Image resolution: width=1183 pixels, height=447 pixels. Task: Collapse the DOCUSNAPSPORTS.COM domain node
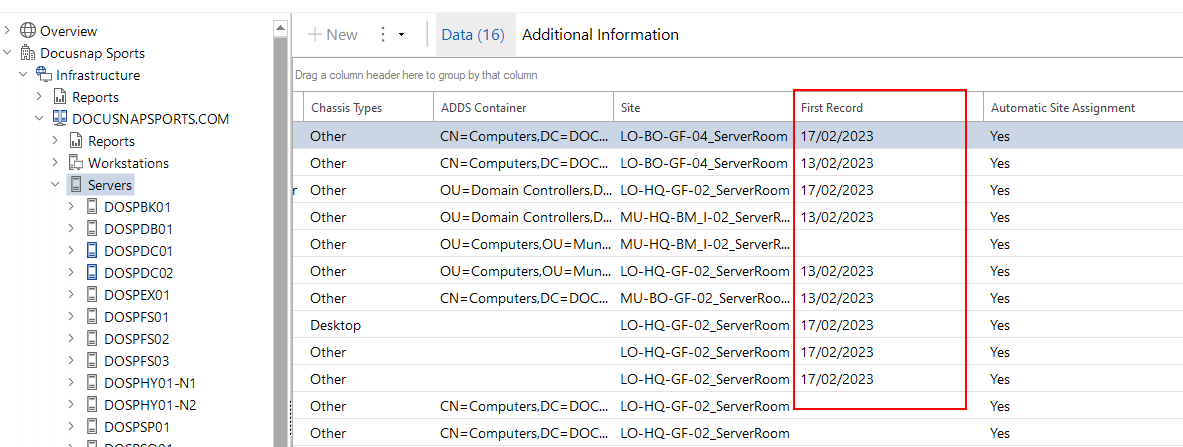[39, 119]
